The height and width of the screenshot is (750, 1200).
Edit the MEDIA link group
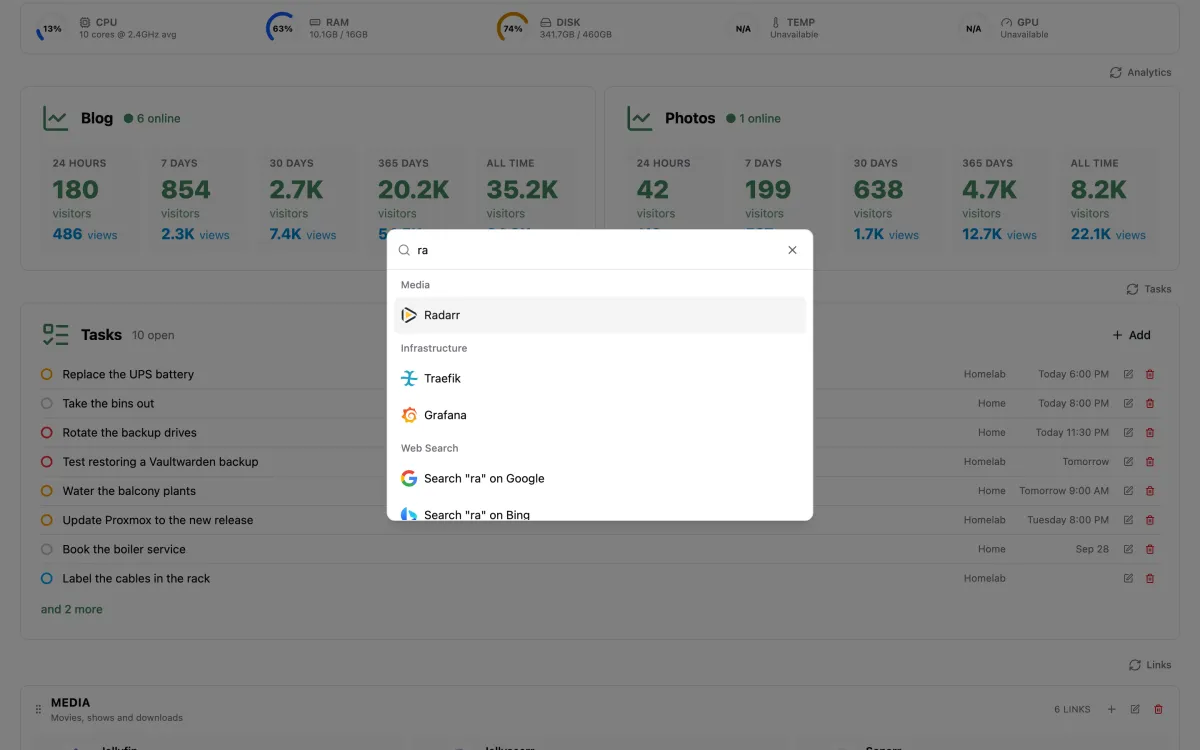[1135, 709]
